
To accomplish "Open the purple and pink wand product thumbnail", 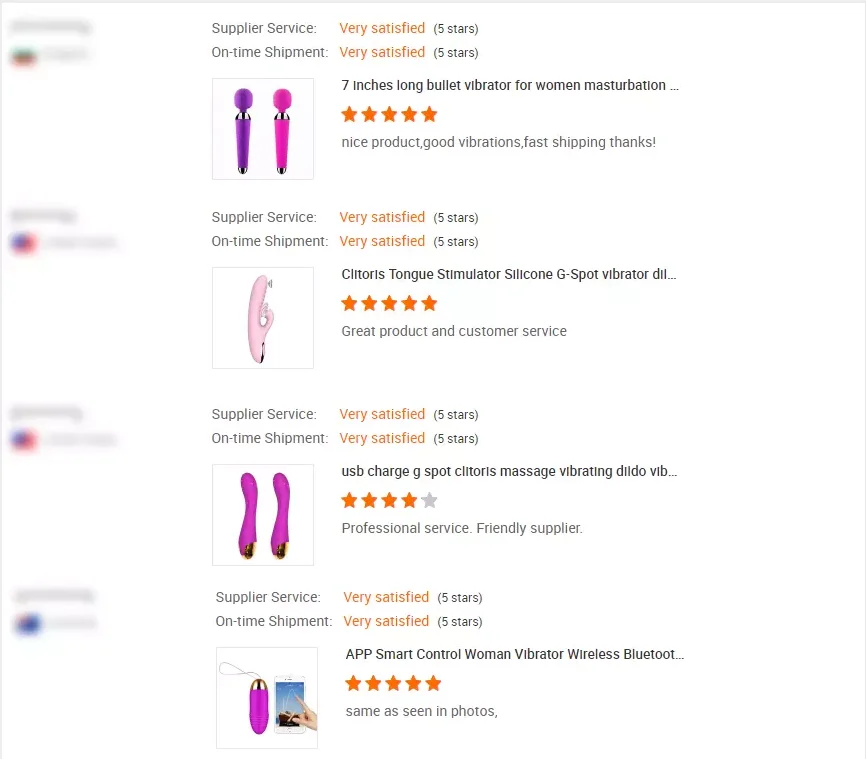I will (262, 129).
